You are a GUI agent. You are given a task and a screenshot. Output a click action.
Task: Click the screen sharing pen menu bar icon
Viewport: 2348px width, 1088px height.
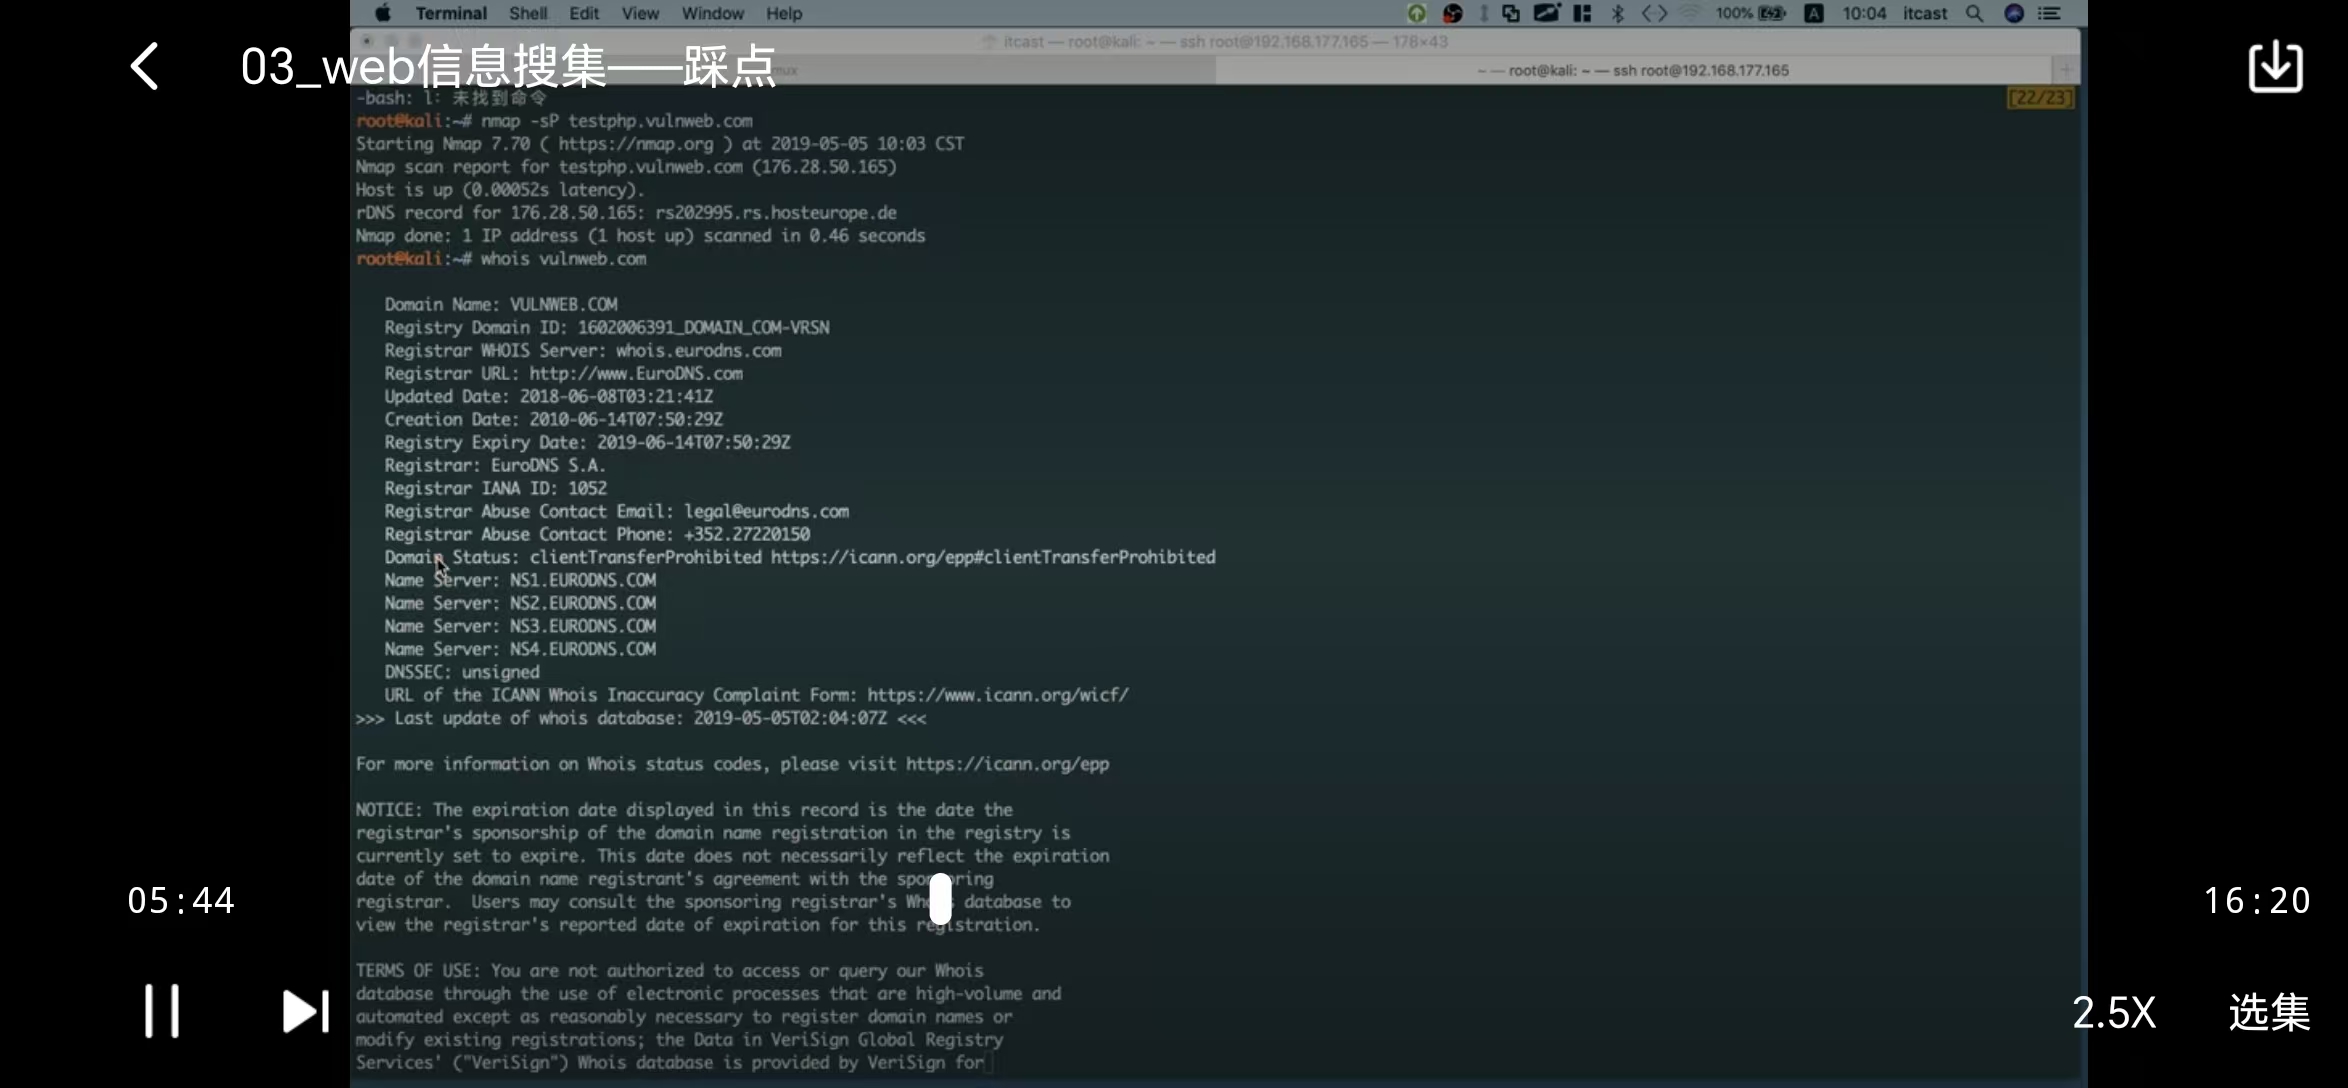[1547, 13]
